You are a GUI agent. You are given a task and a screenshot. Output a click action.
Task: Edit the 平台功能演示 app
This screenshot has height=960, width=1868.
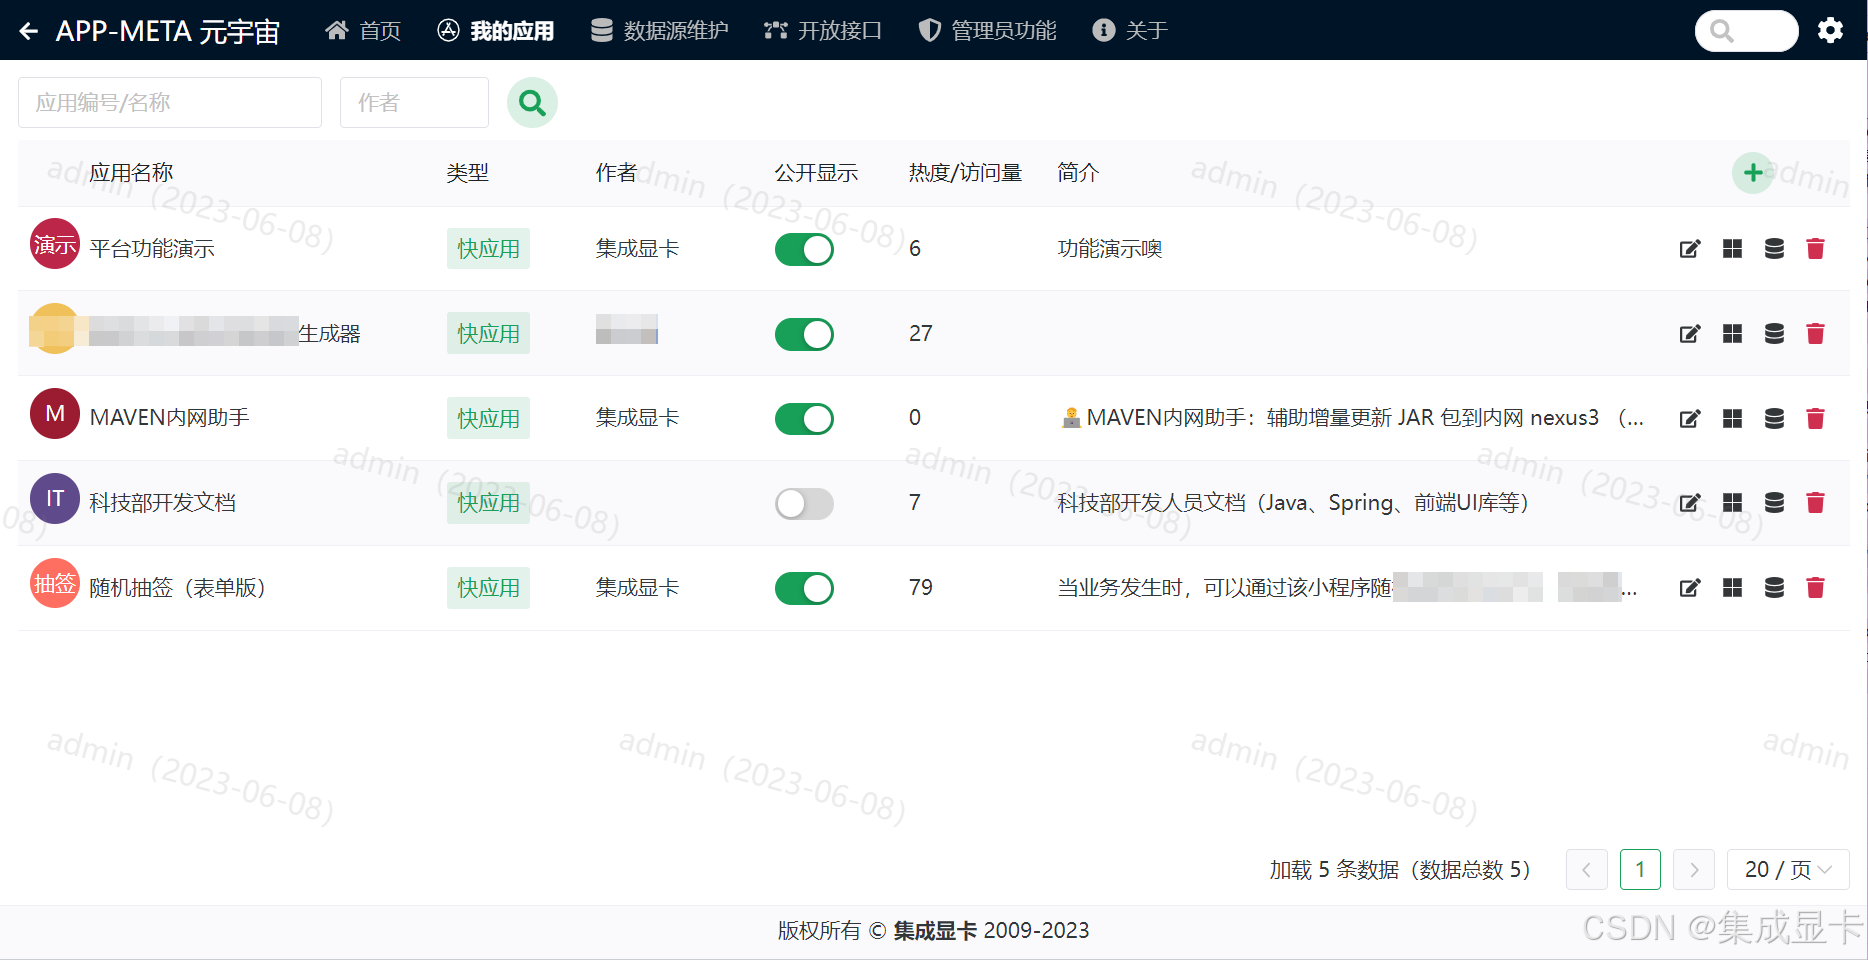(1690, 249)
